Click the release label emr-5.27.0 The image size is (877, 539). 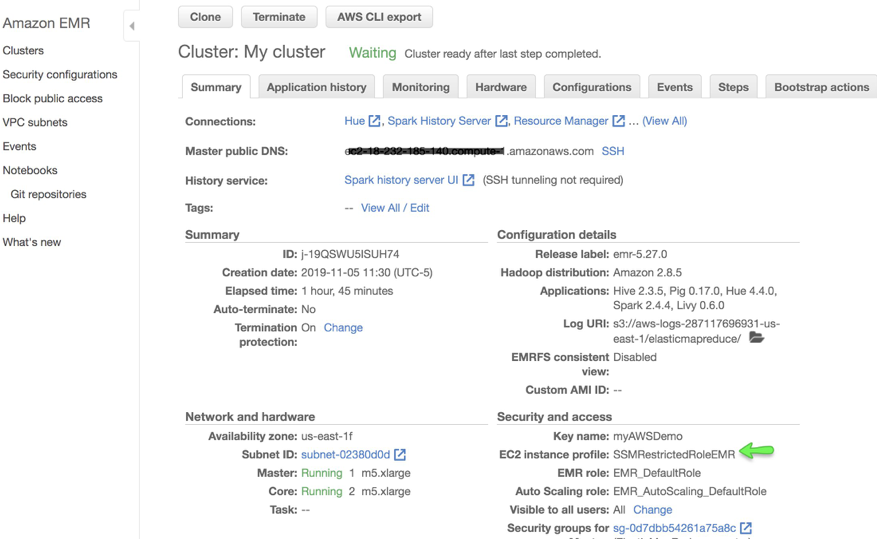(x=640, y=254)
